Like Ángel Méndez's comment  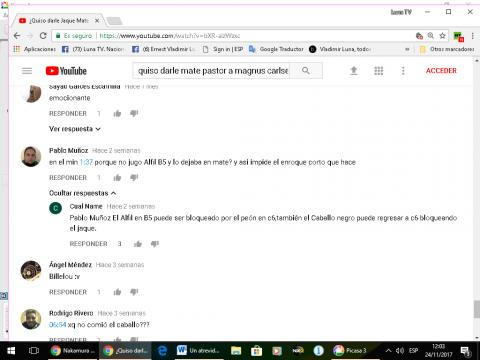[x=117, y=292]
